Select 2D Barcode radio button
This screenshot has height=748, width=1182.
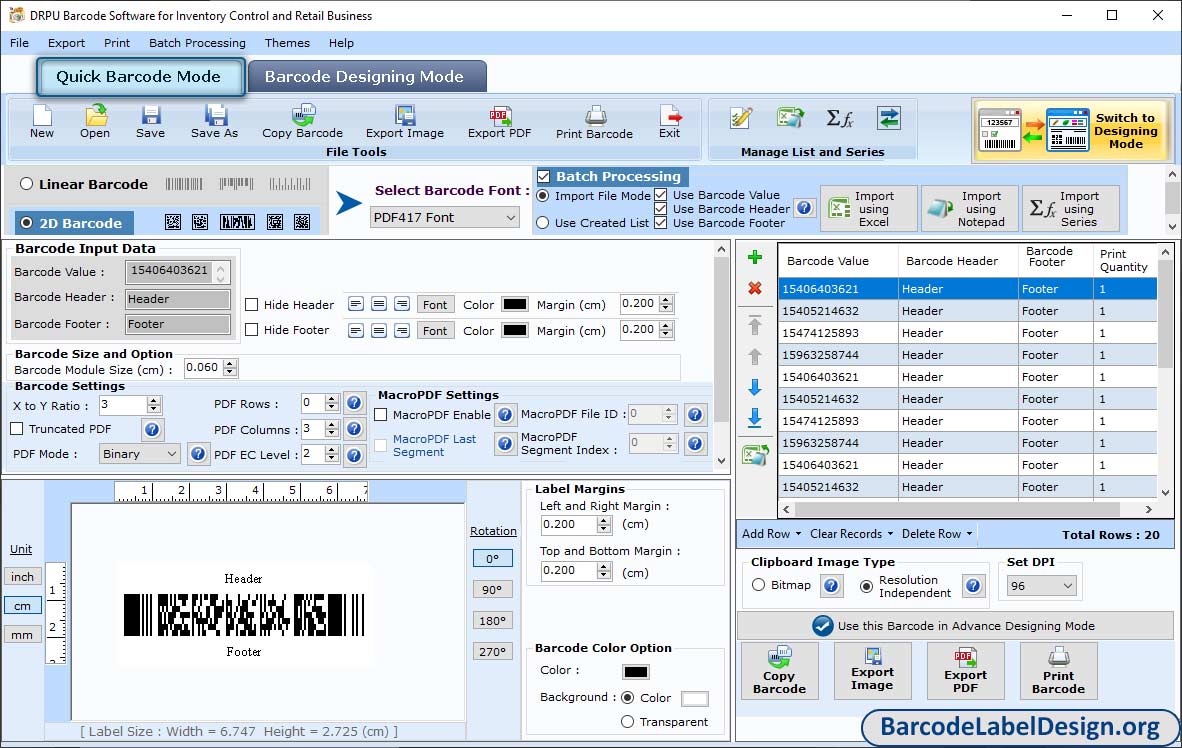(26, 223)
